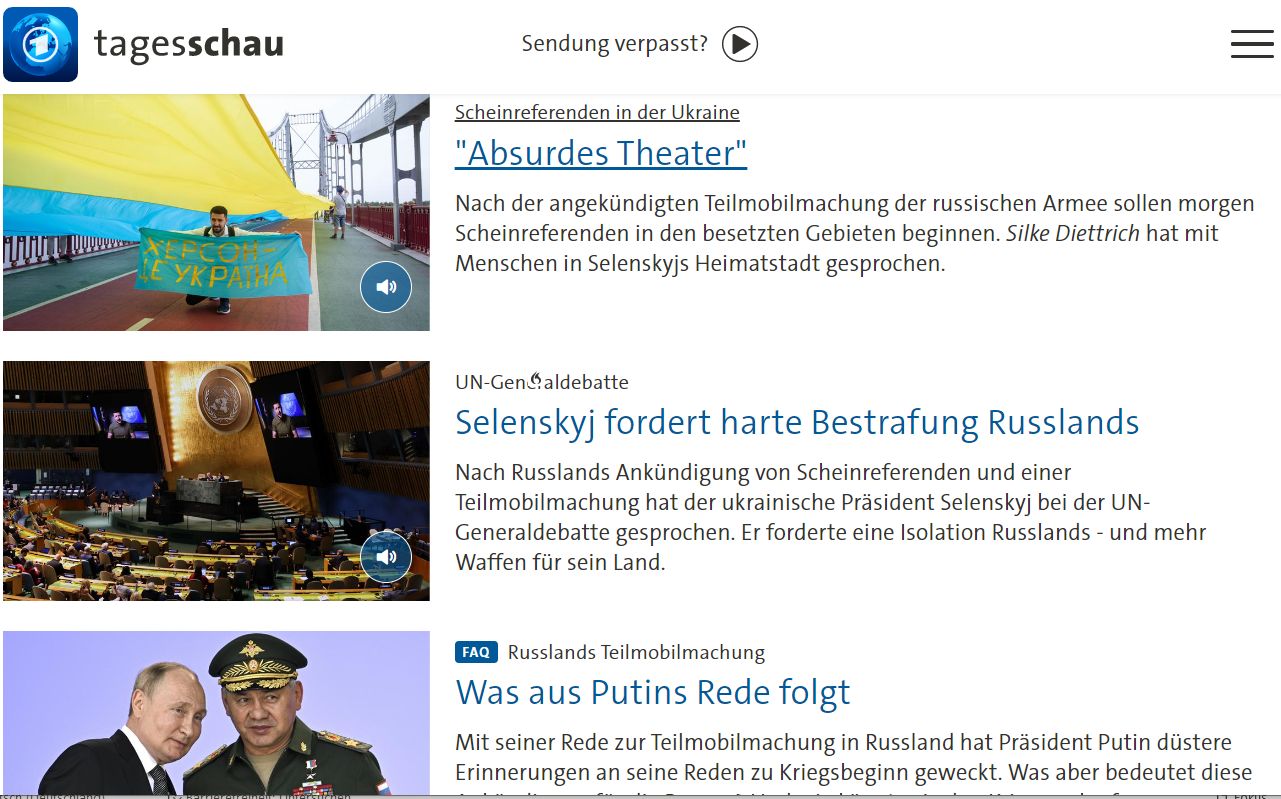Open the UN General Assembly hall photo
The width and height of the screenshot is (1281, 799).
(216, 481)
